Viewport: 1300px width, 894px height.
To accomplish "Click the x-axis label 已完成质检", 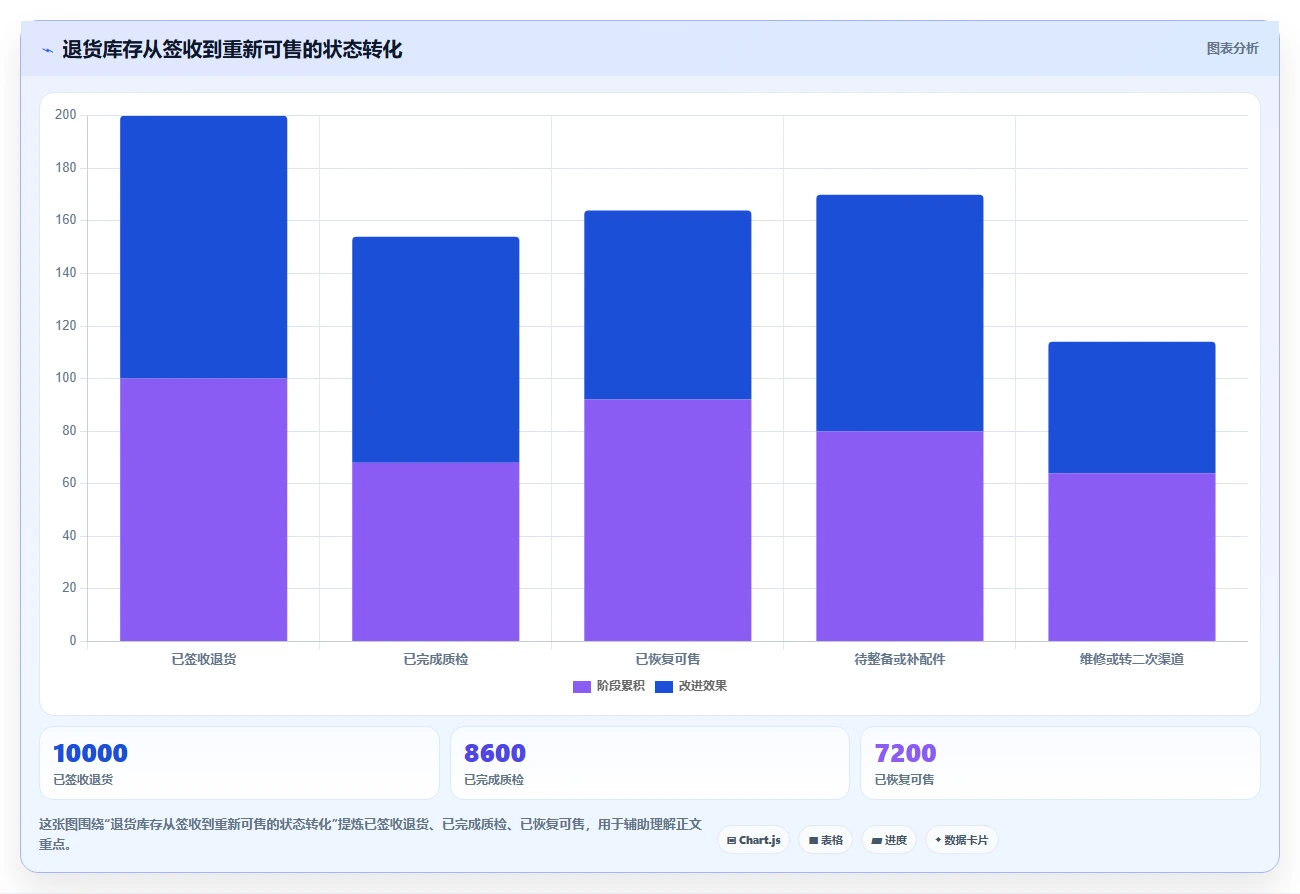I will click(x=436, y=660).
